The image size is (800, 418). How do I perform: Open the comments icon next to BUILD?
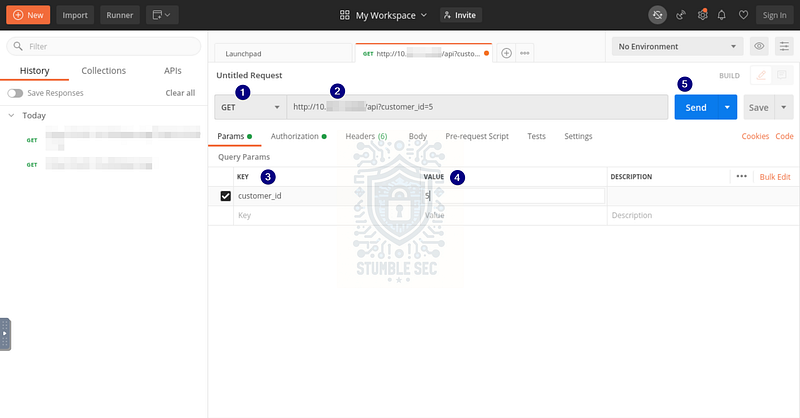pyautogui.click(x=781, y=76)
